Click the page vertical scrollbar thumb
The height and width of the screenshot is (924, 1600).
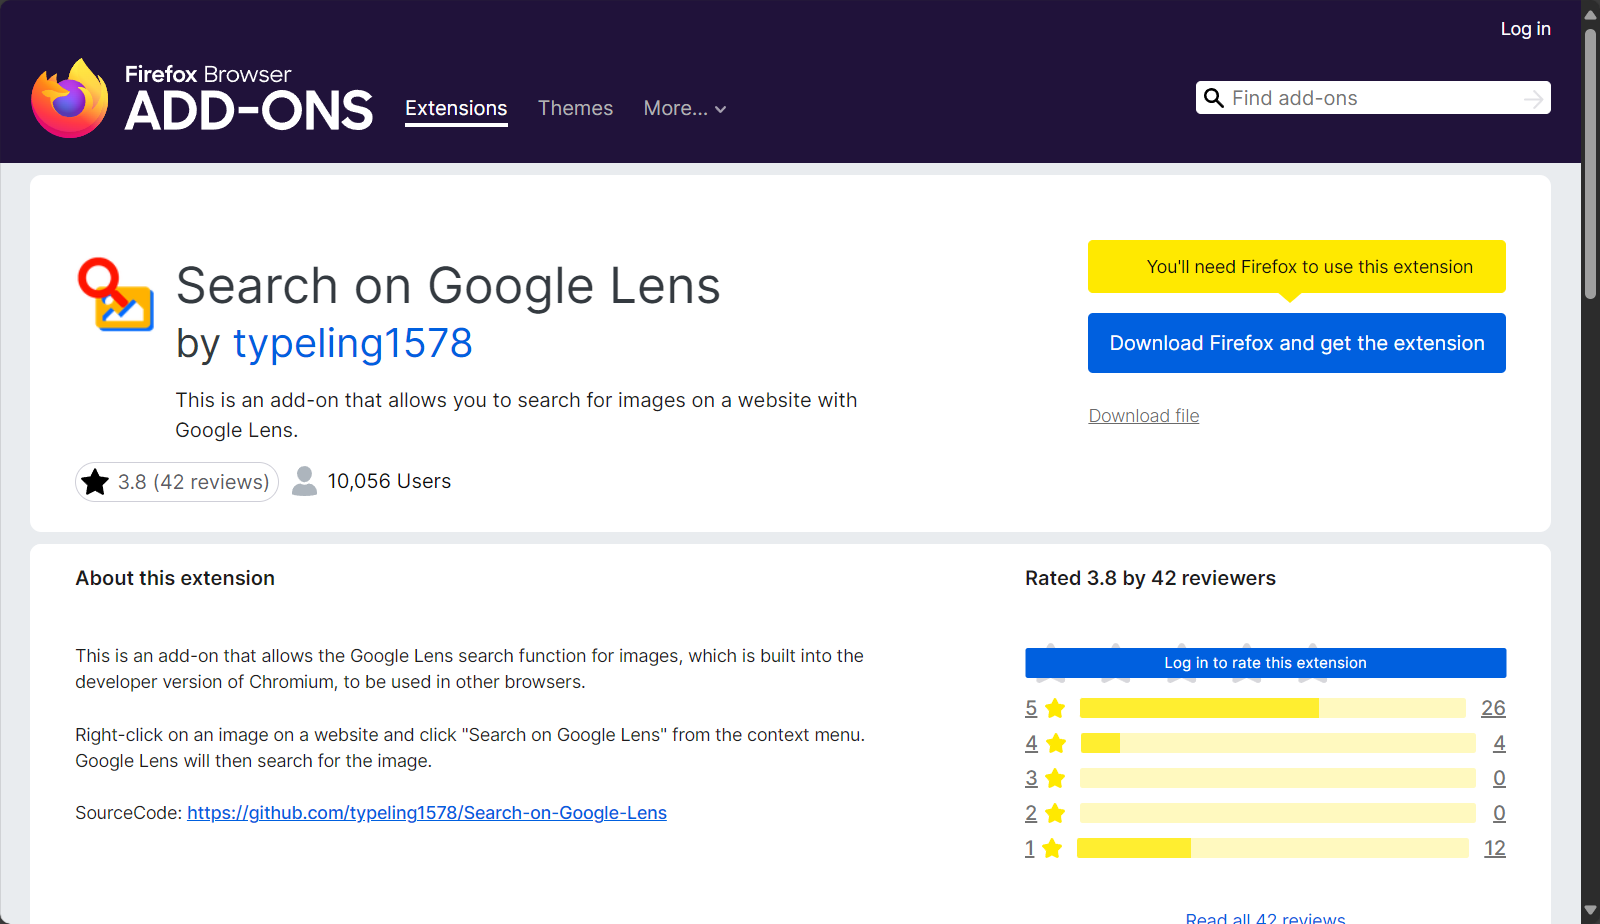(x=1590, y=163)
